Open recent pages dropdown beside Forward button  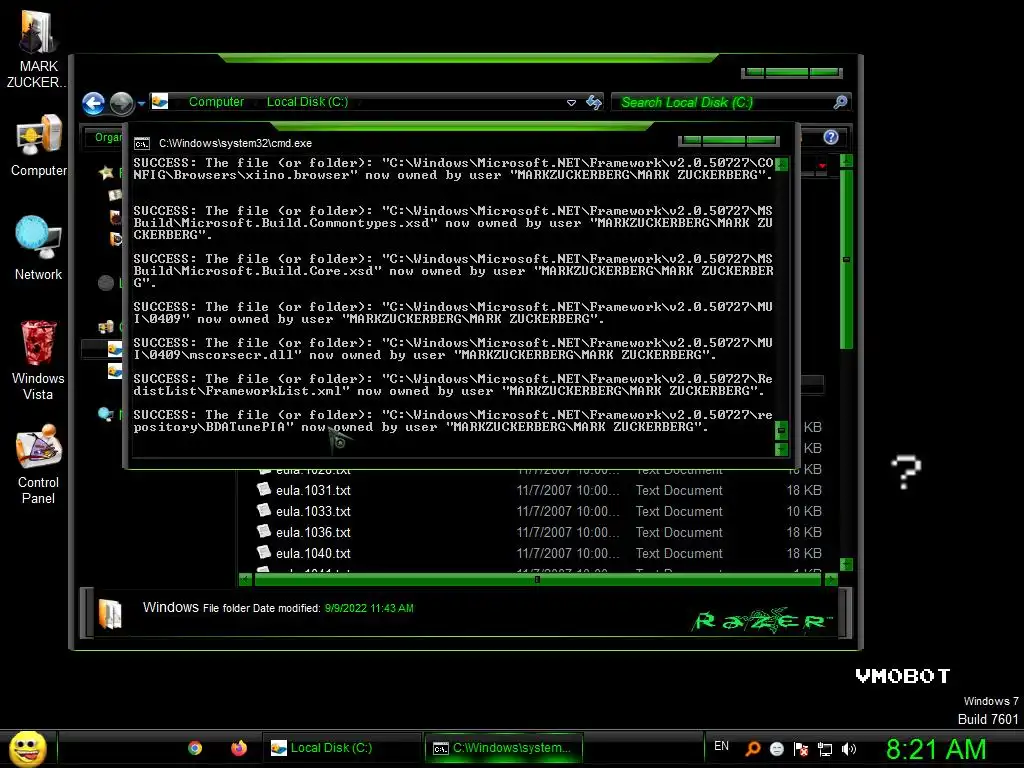pos(141,103)
